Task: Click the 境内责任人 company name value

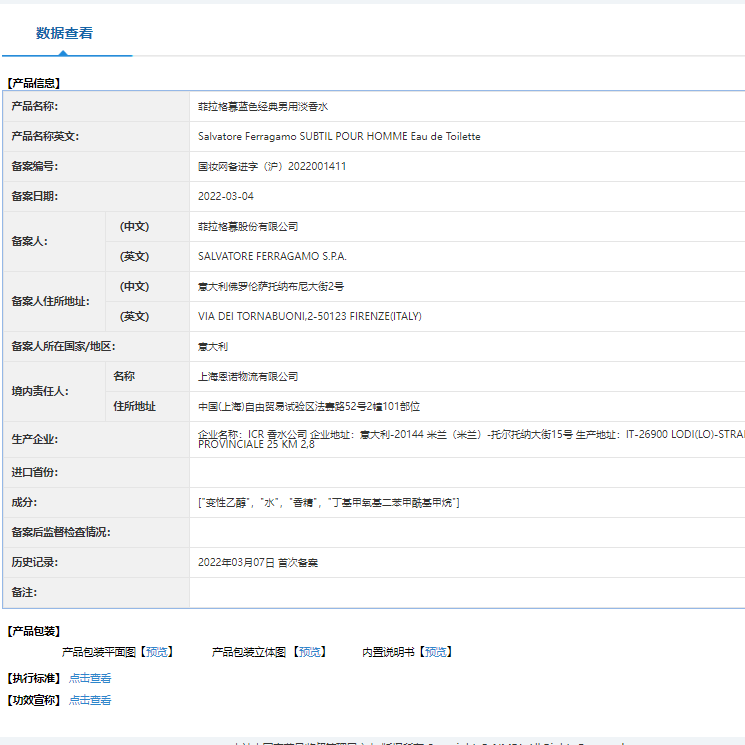Action: tap(248, 376)
